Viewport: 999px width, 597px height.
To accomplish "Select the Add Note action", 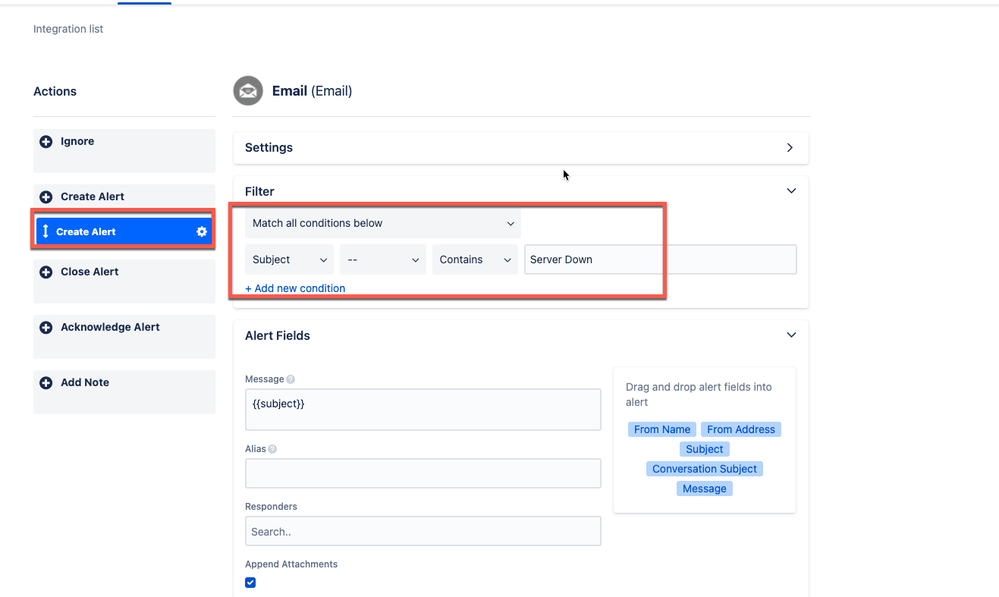I will click(124, 392).
